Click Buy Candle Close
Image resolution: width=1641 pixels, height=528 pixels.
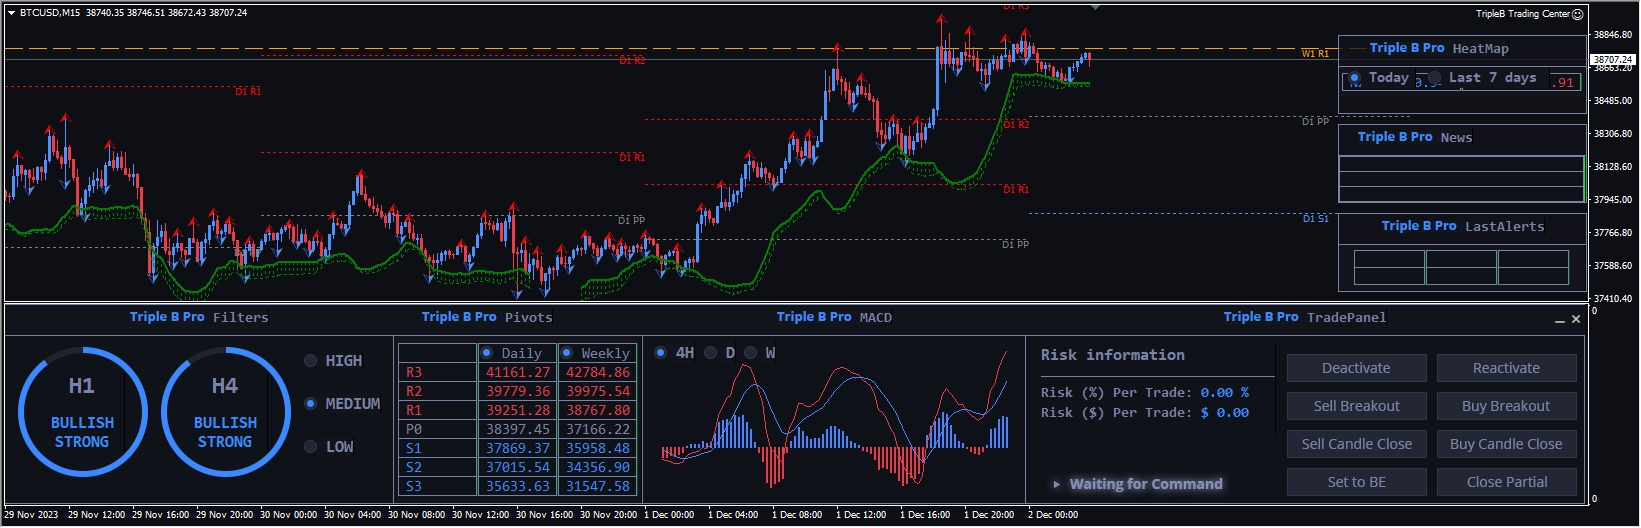pos(1506,444)
